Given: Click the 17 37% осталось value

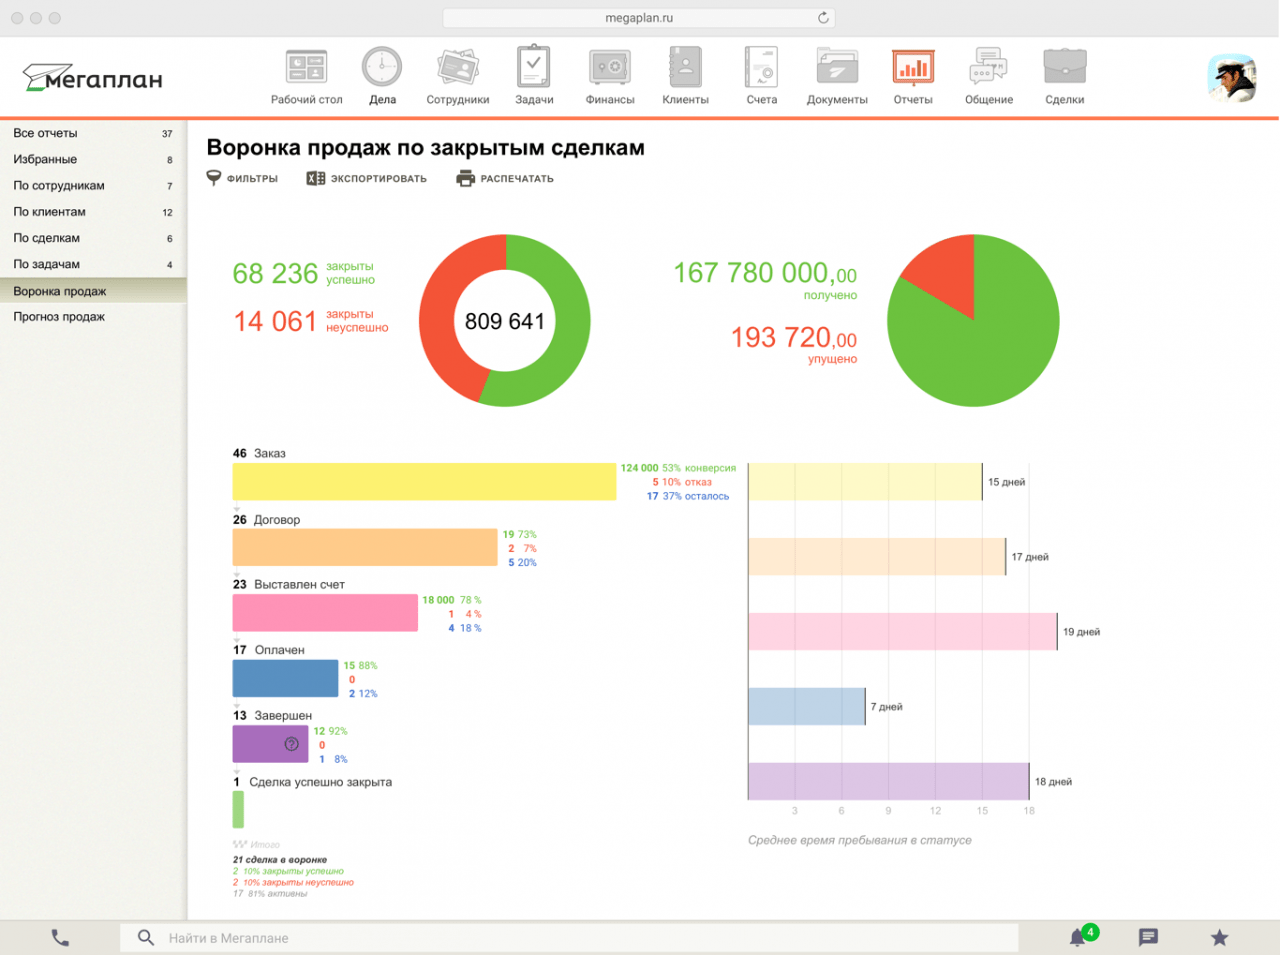Looking at the screenshot, I should [x=688, y=496].
